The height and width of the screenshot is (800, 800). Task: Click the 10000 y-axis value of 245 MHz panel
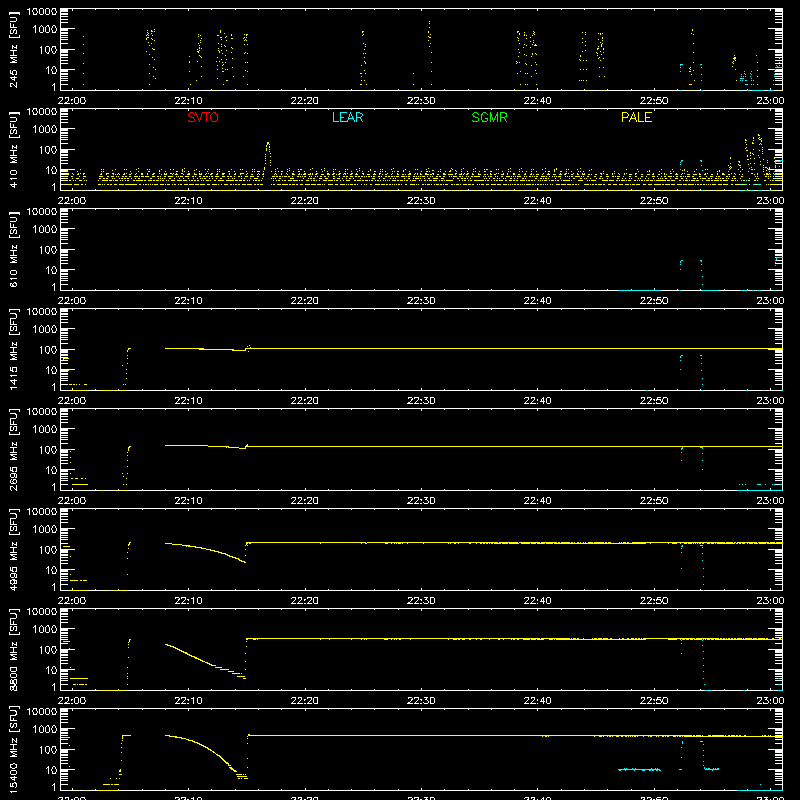[42, 12]
